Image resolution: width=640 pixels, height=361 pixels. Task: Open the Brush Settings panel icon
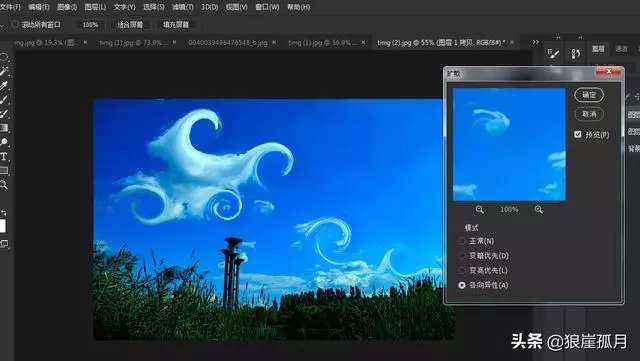tap(553, 53)
